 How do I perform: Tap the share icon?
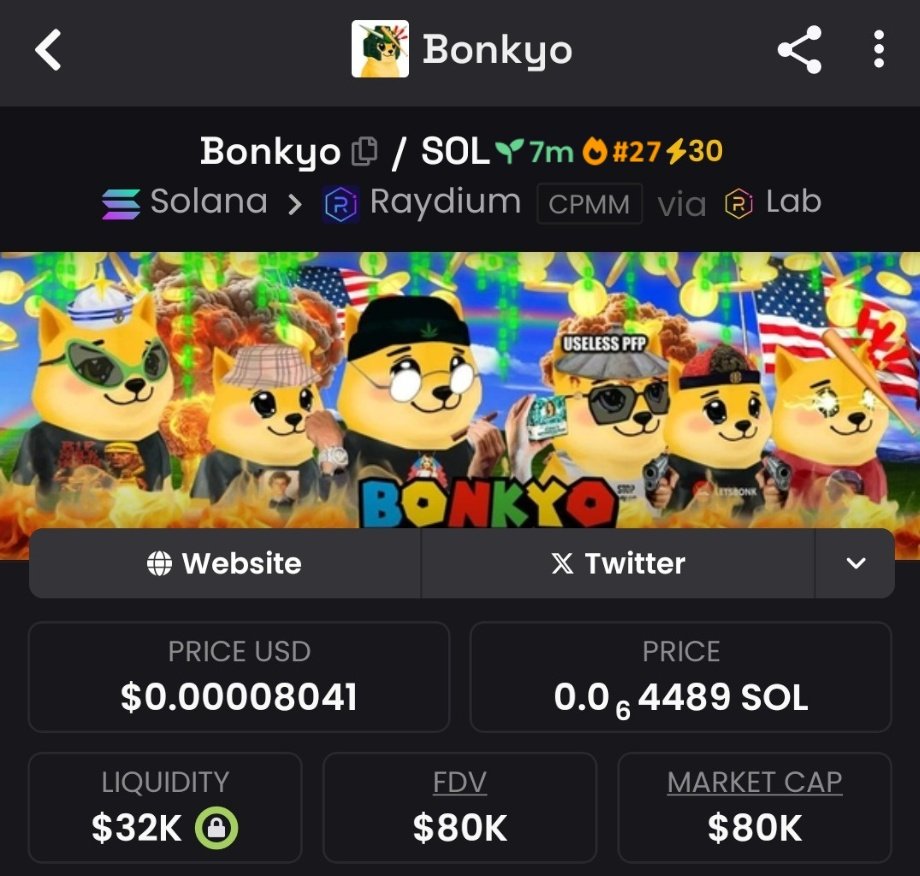point(799,50)
